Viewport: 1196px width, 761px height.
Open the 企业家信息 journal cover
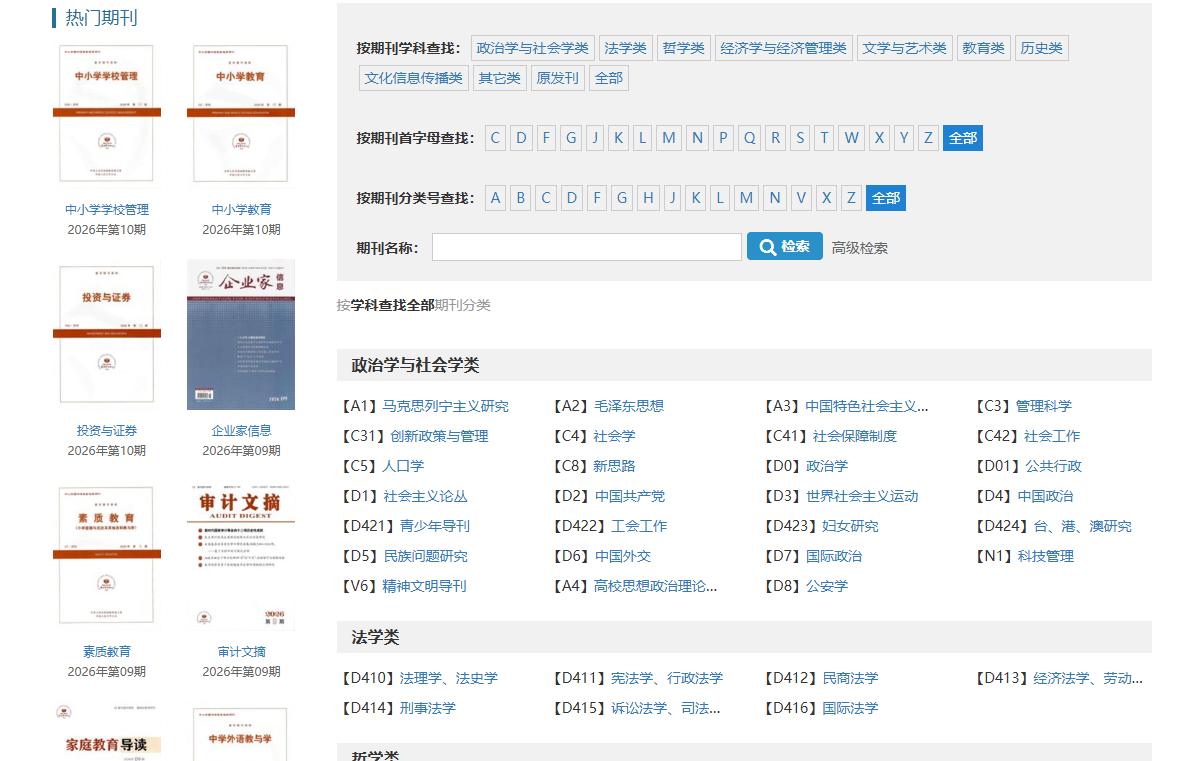[x=241, y=334]
